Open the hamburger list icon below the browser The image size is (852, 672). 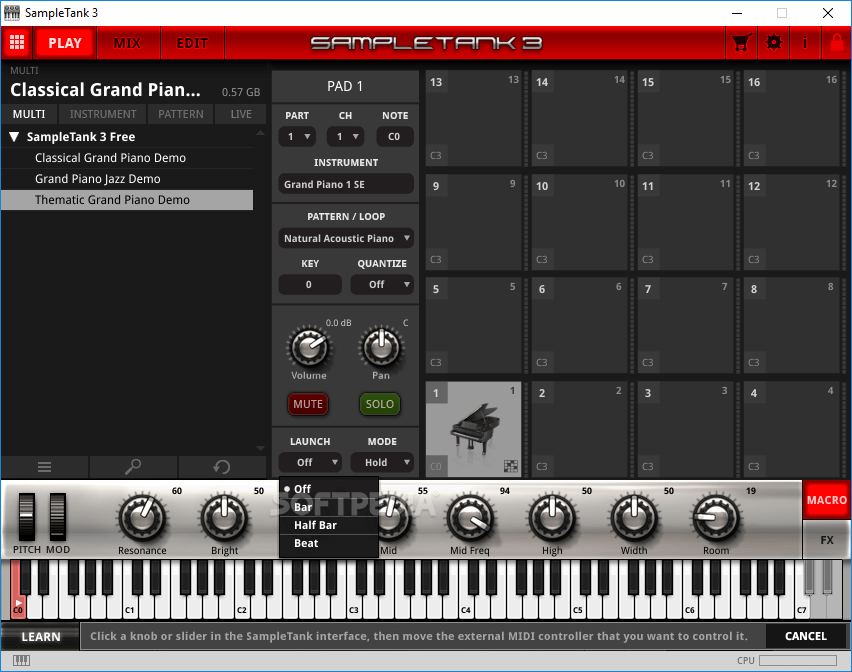coord(42,467)
